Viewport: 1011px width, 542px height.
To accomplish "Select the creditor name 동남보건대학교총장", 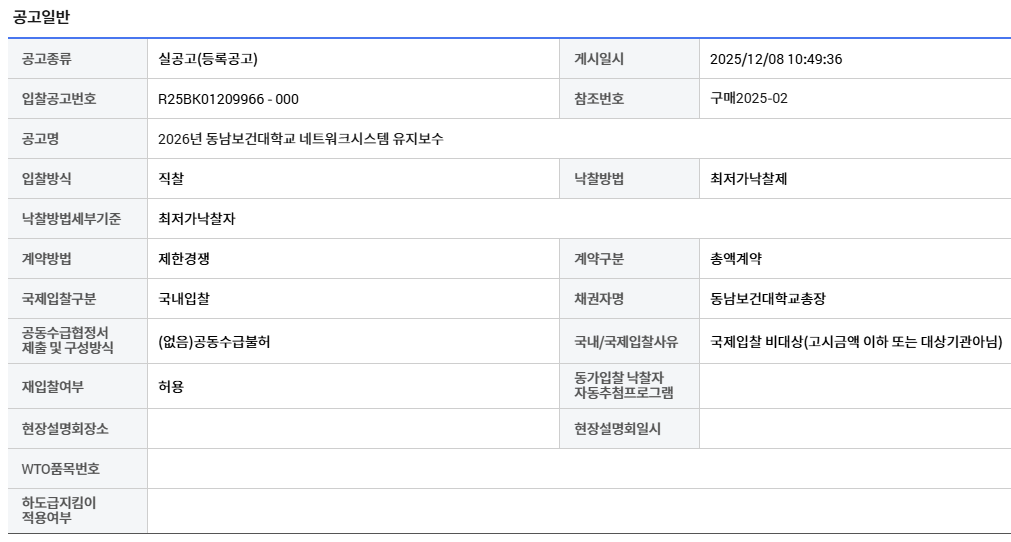I will tap(768, 299).
